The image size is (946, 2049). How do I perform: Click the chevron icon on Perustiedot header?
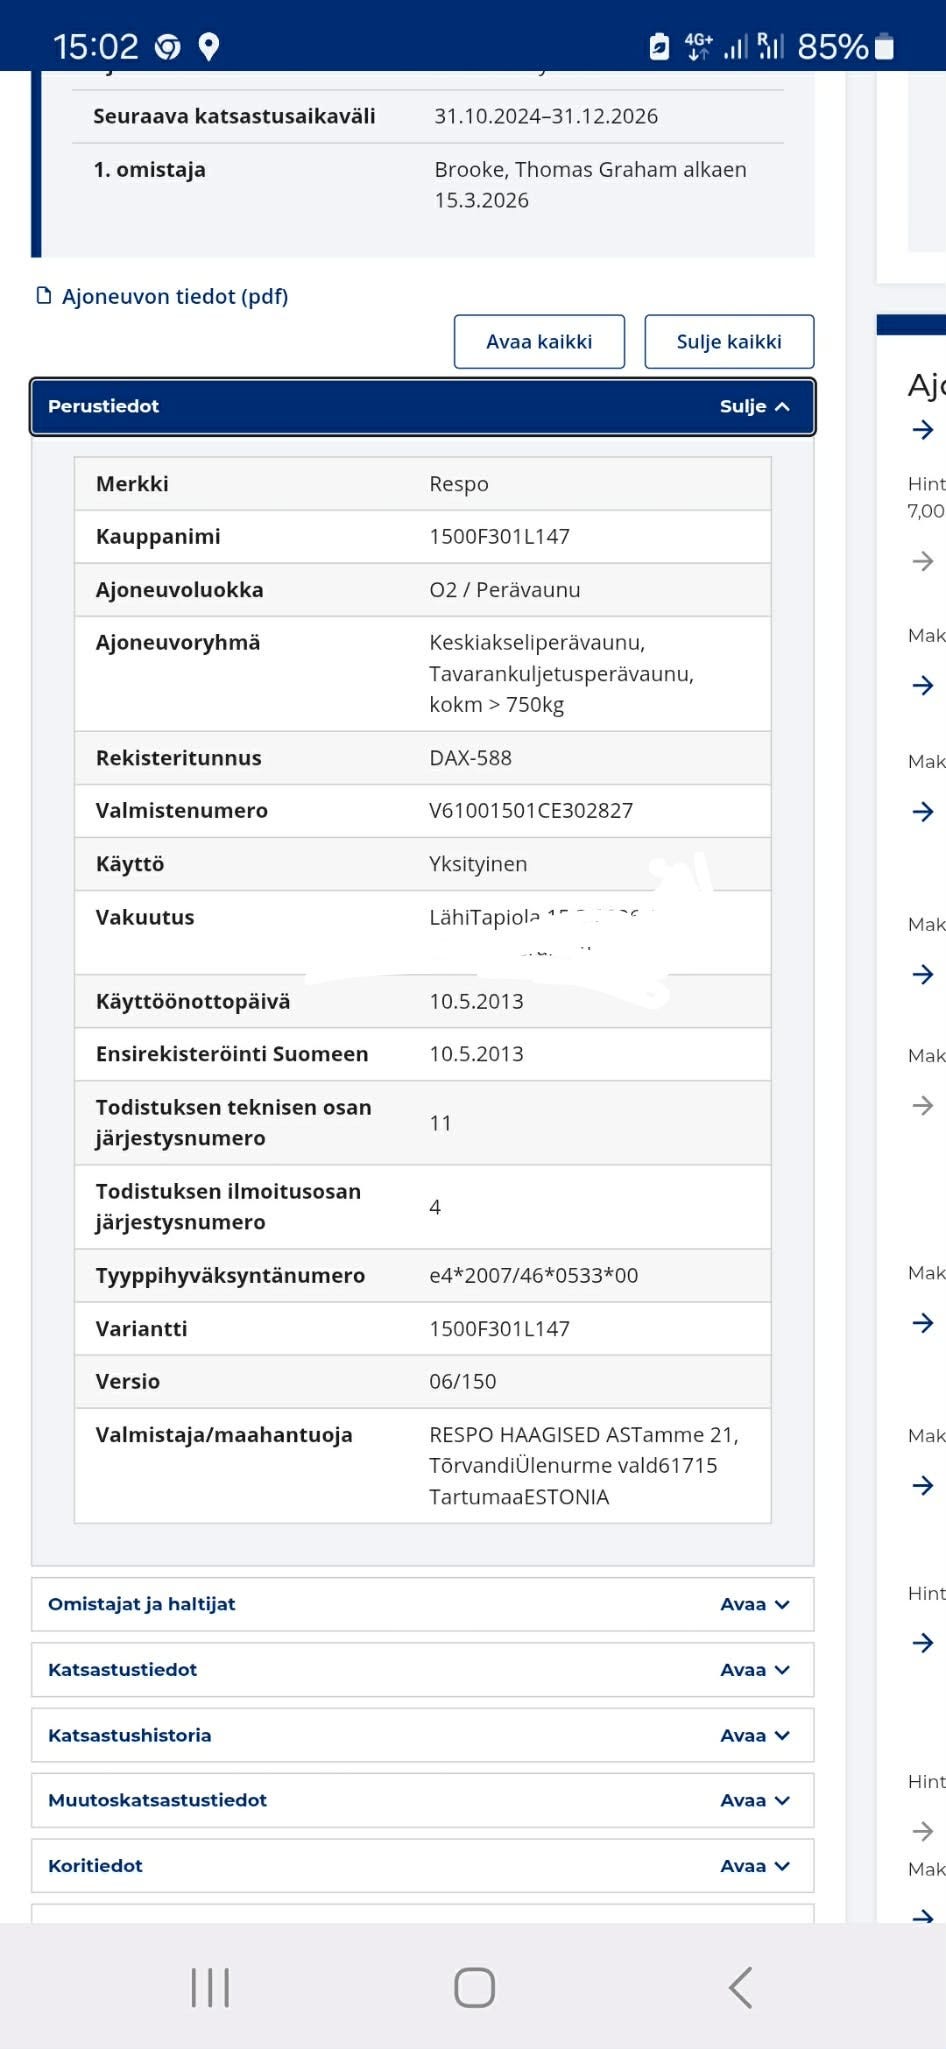coord(782,406)
